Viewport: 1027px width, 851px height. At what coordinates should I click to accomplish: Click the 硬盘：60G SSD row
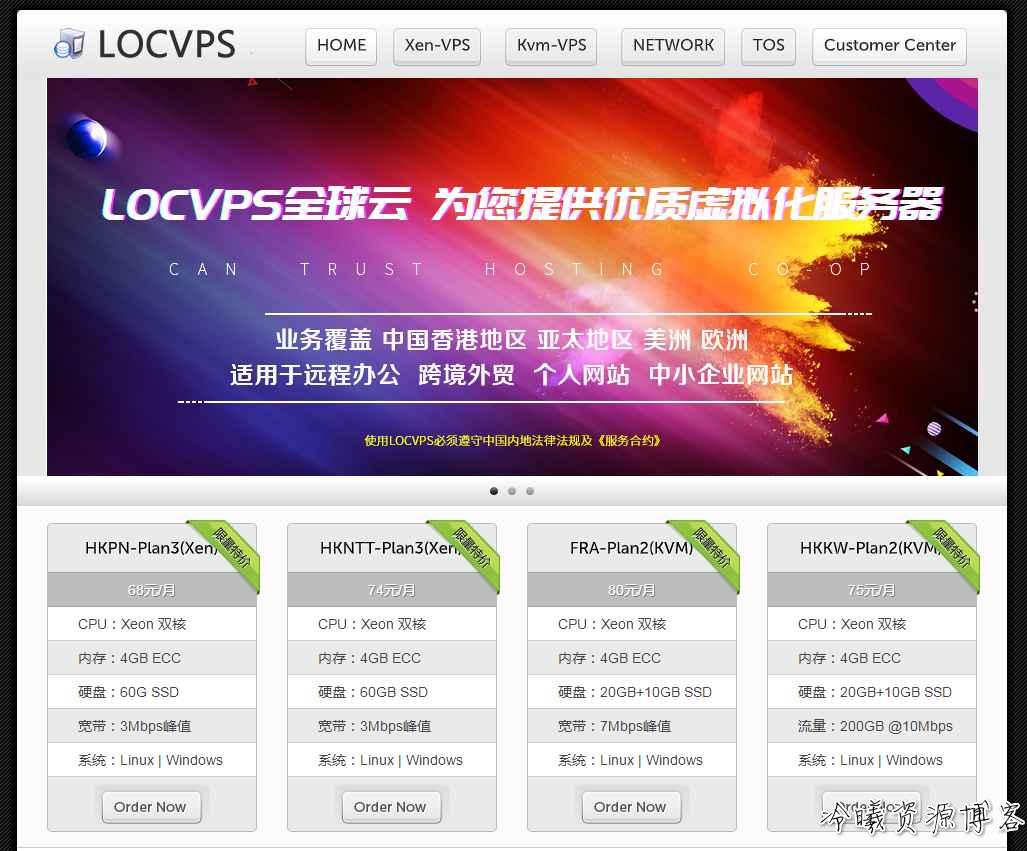[152, 692]
